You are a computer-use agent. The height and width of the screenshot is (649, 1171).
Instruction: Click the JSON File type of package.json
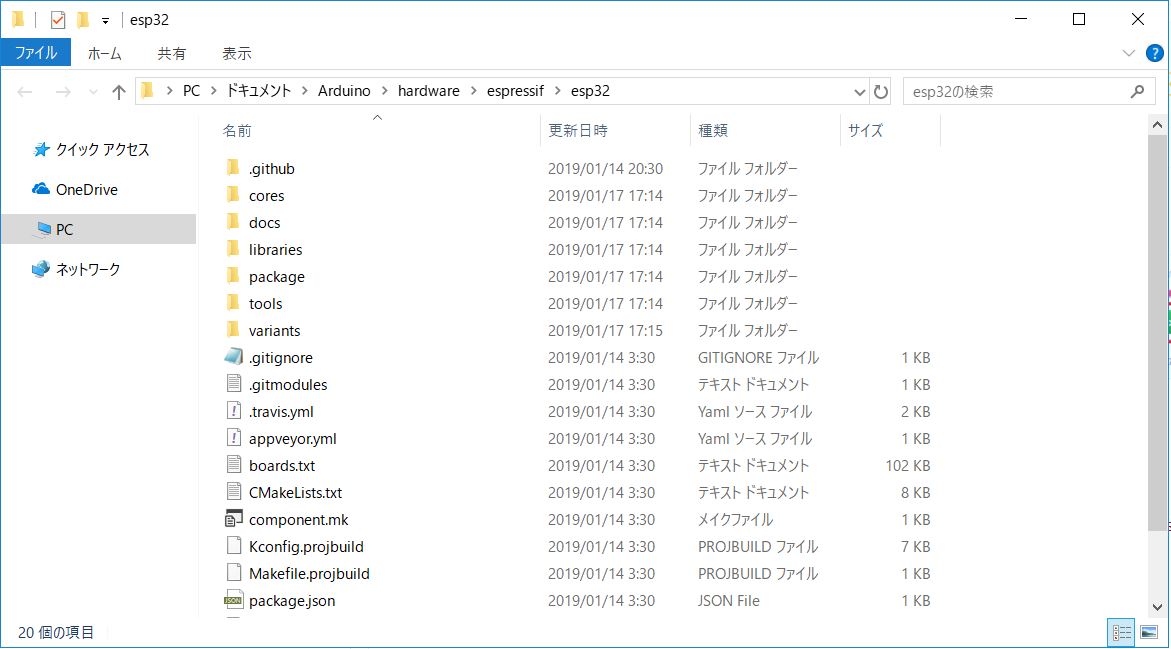(x=729, y=600)
